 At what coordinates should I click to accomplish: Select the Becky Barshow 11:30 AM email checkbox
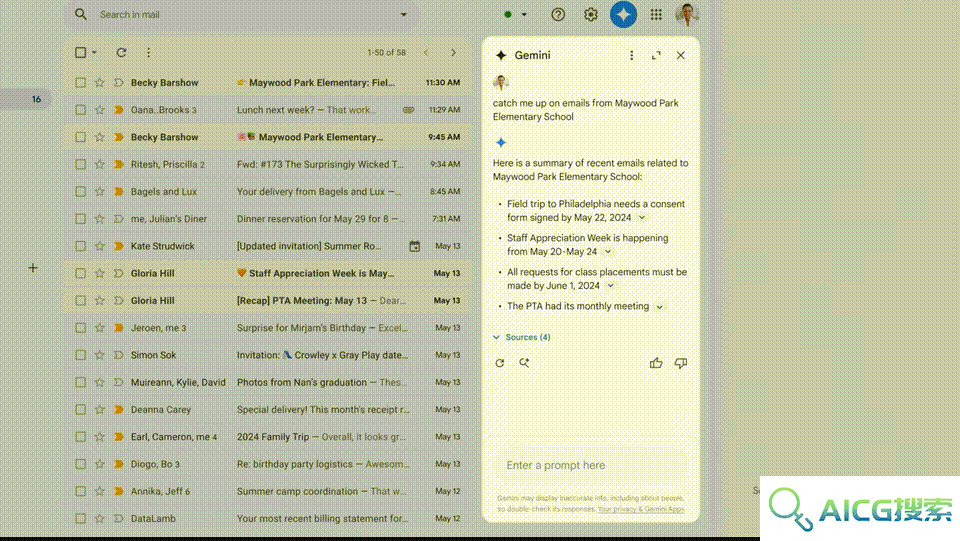[80, 83]
